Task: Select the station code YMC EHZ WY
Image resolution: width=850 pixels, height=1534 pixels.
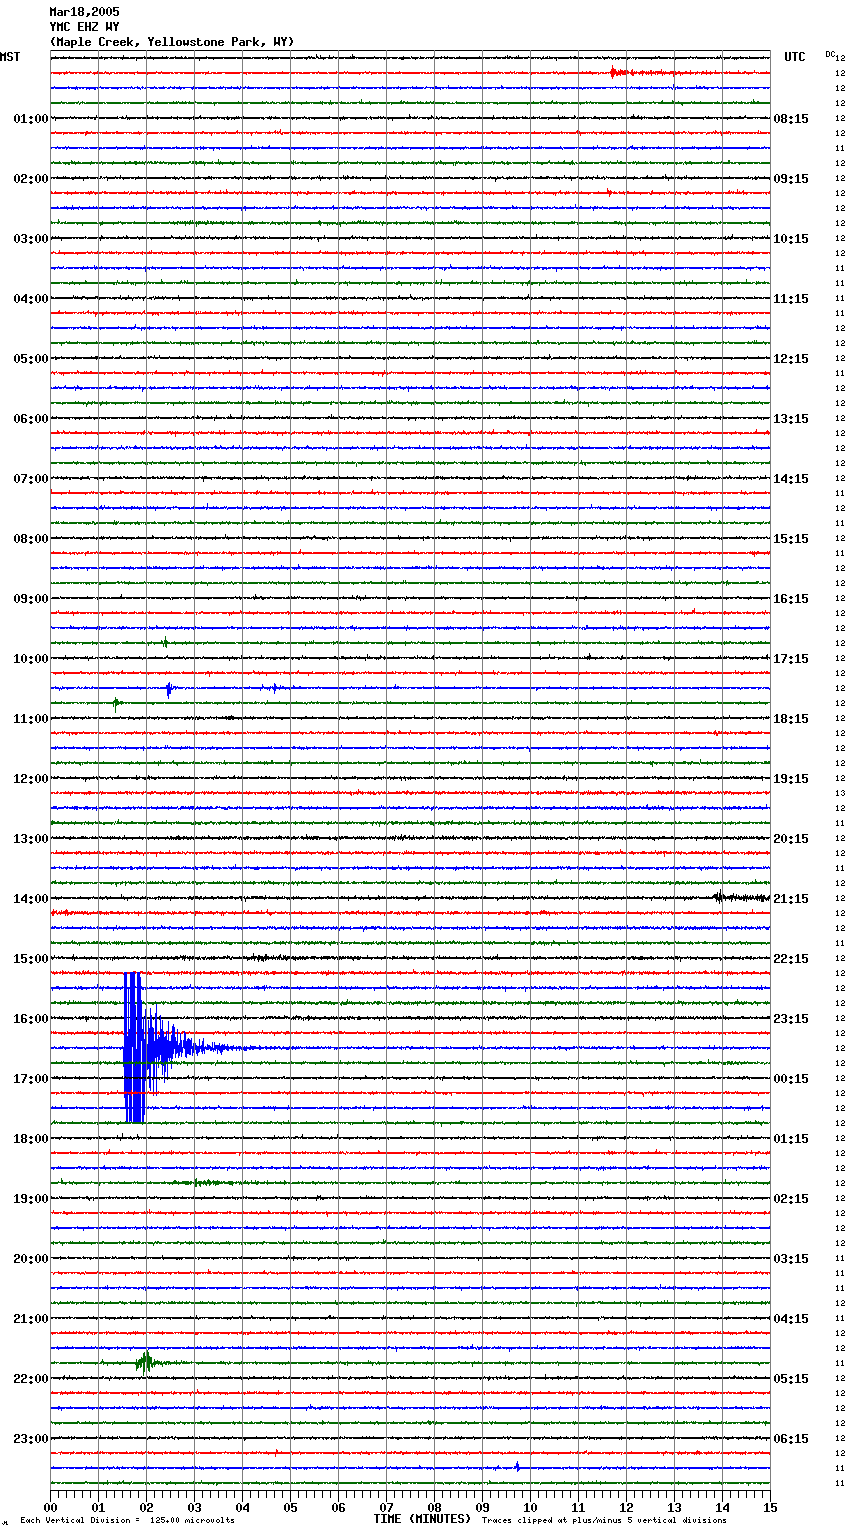Action: coord(84,27)
